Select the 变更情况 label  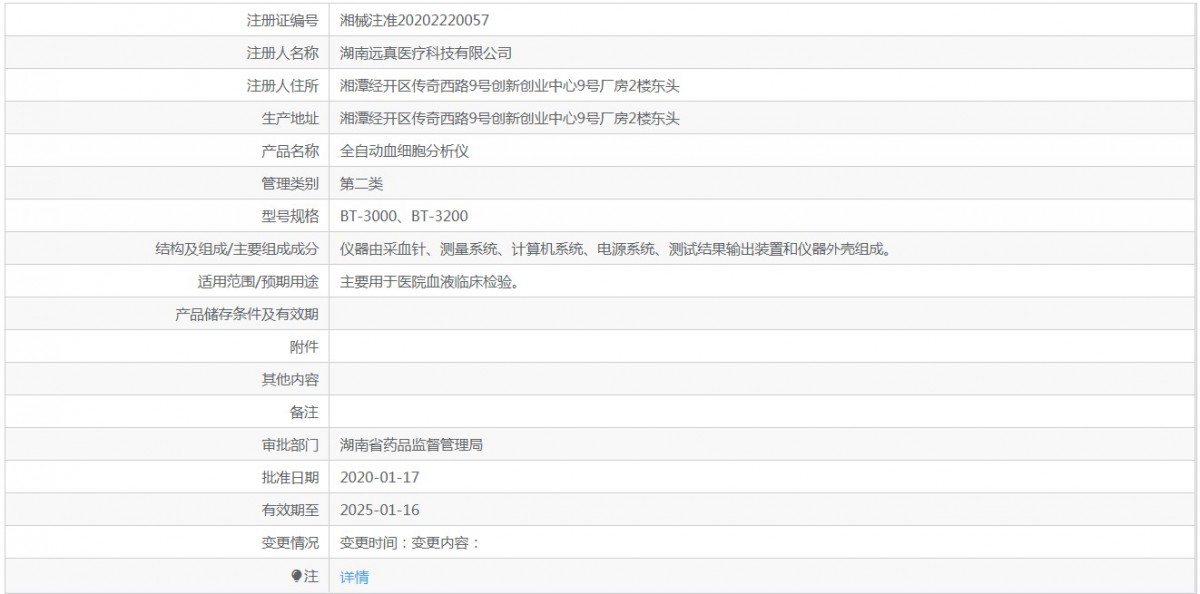tap(290, 543)
